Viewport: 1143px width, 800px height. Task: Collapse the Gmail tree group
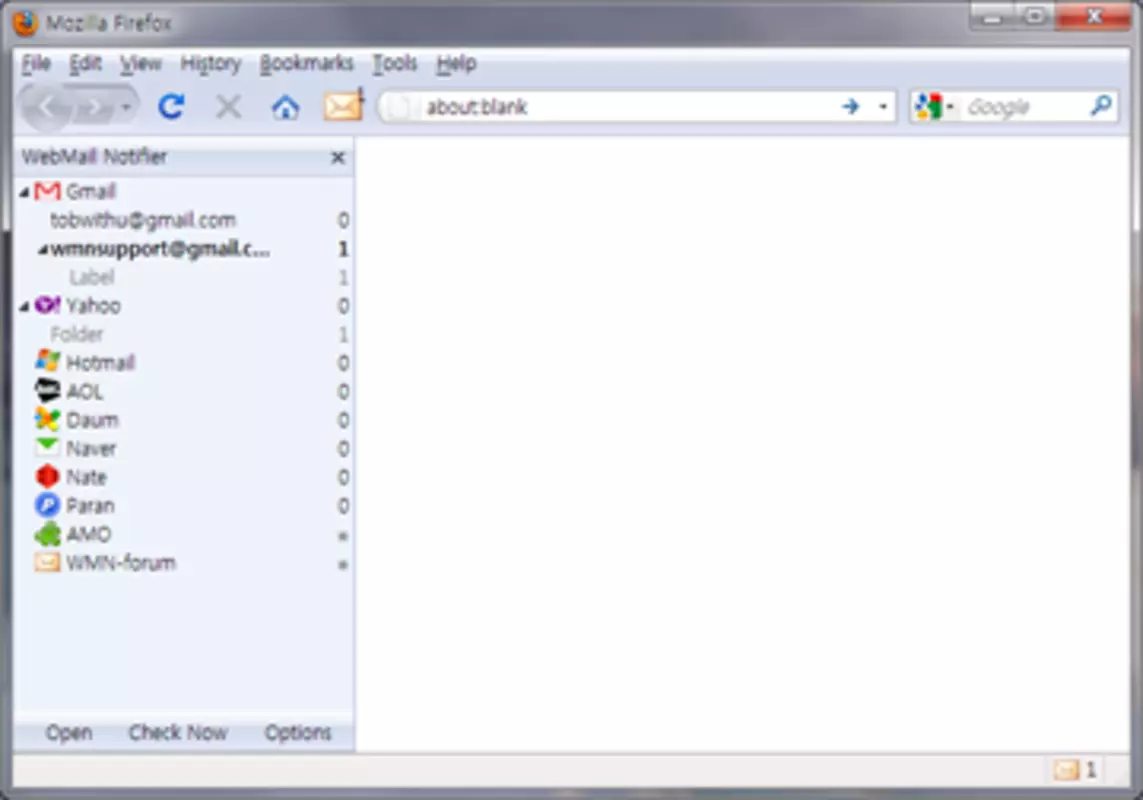pyautogui.click(x=25, y=192)
